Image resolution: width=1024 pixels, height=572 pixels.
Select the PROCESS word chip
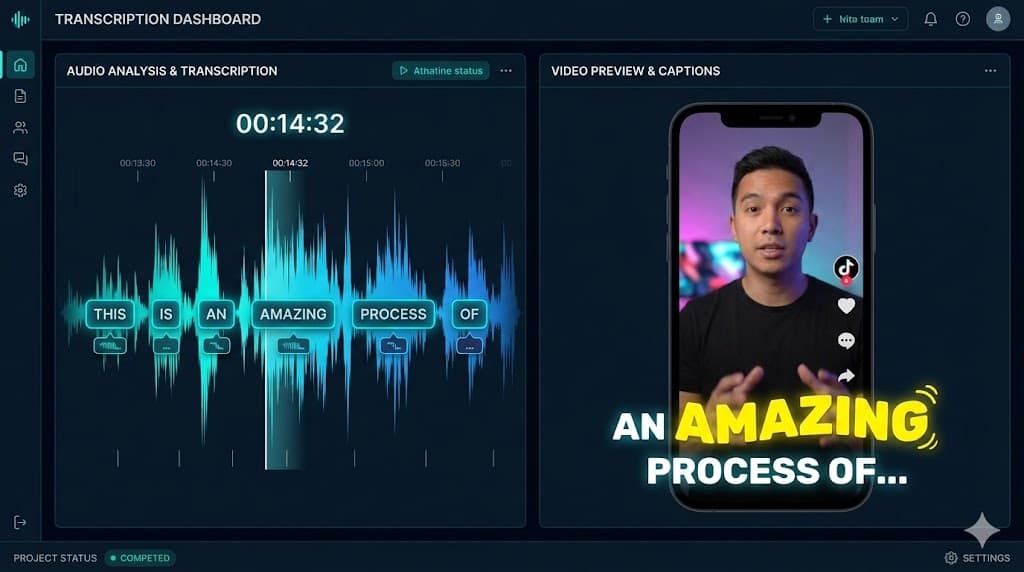tap(393, 314)
